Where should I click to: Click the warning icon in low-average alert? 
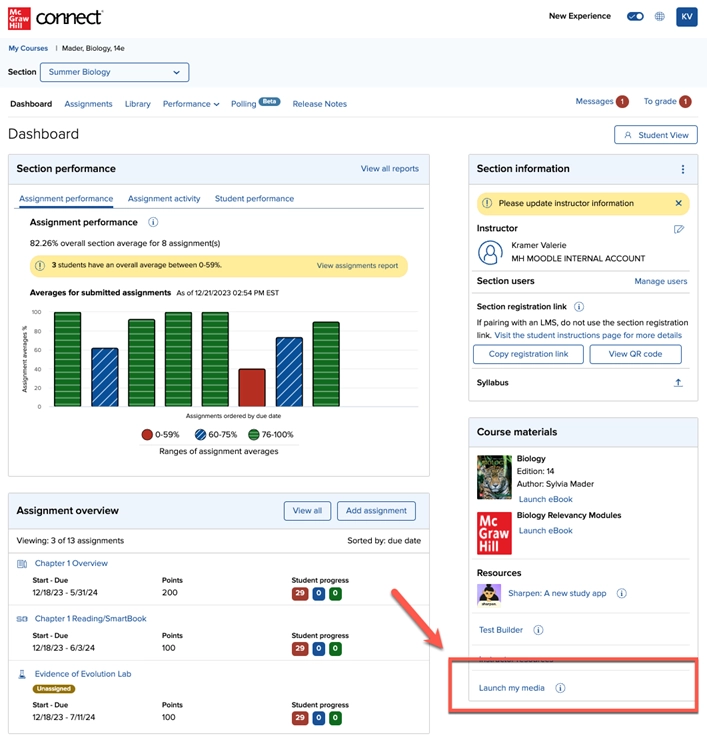pos(40,266)
